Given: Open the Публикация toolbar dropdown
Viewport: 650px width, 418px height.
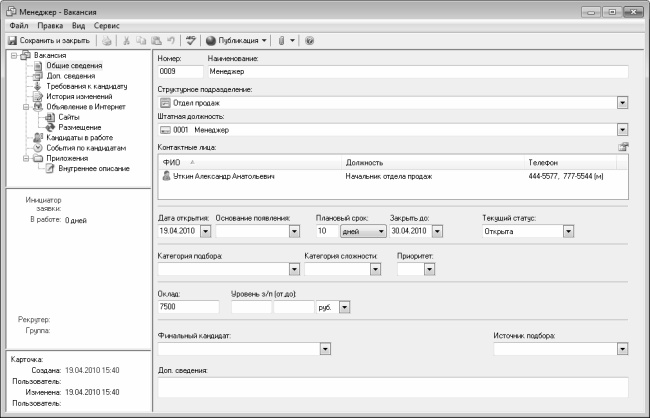Looking at the screenshot, I should pos(237,41).
